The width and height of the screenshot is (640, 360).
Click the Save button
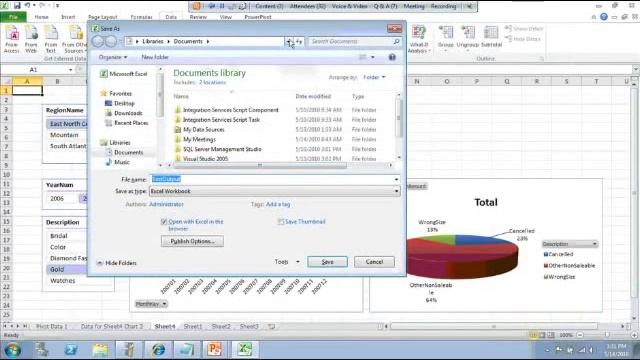(327, 262)
